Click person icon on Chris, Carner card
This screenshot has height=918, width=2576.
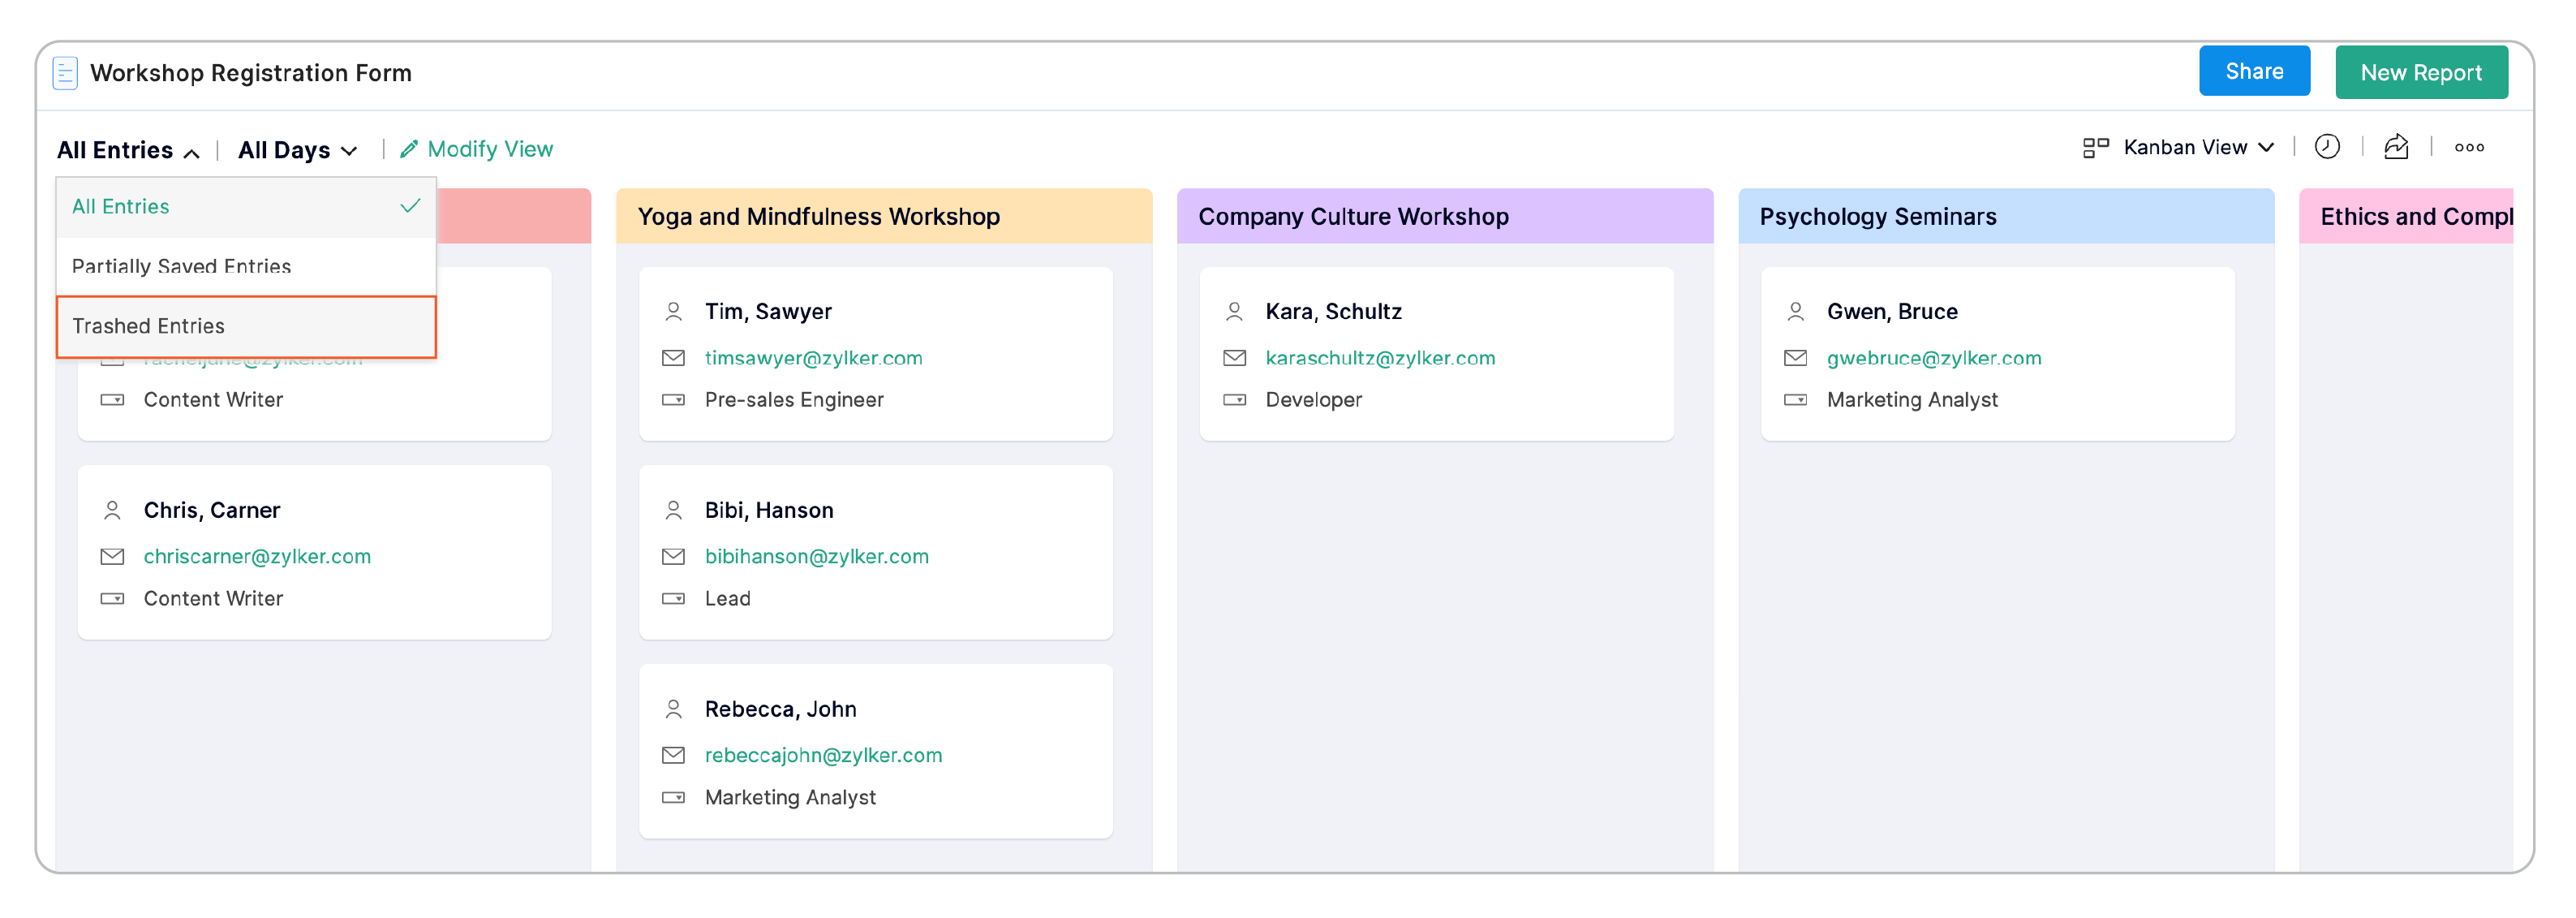[x=113, y=511]
